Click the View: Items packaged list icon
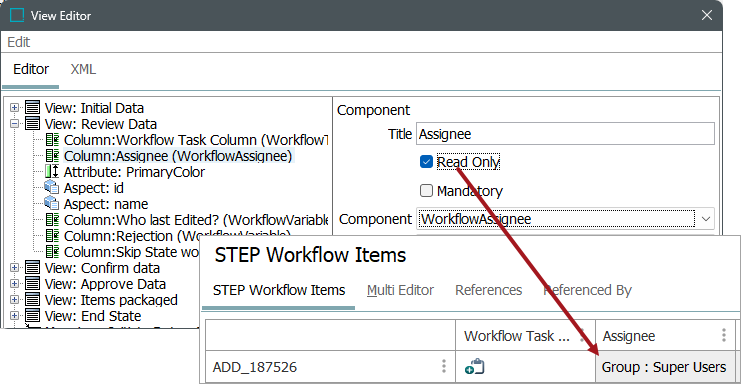This screenshot has height=384, width=741. tap(32, 300)
